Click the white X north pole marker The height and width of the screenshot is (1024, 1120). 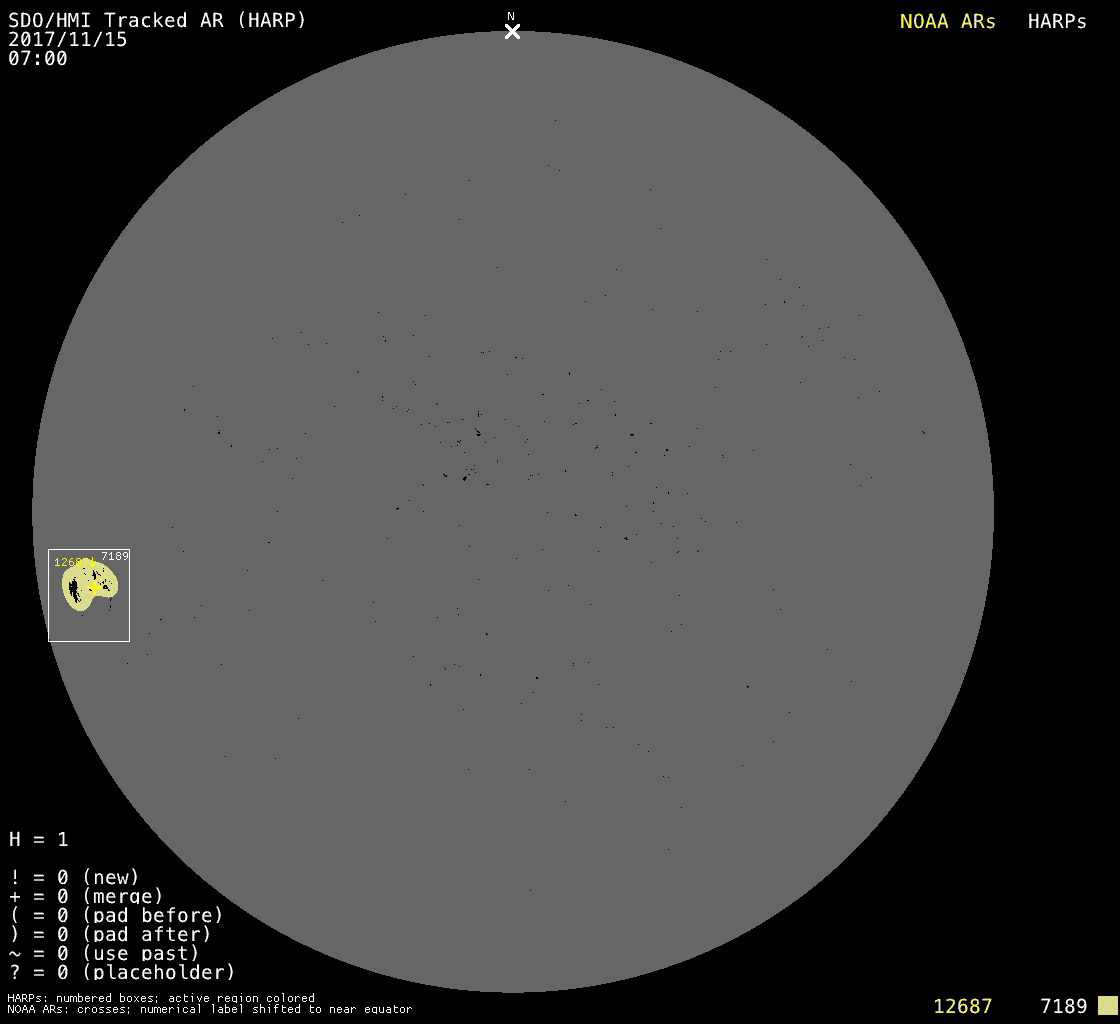[512, 32]
